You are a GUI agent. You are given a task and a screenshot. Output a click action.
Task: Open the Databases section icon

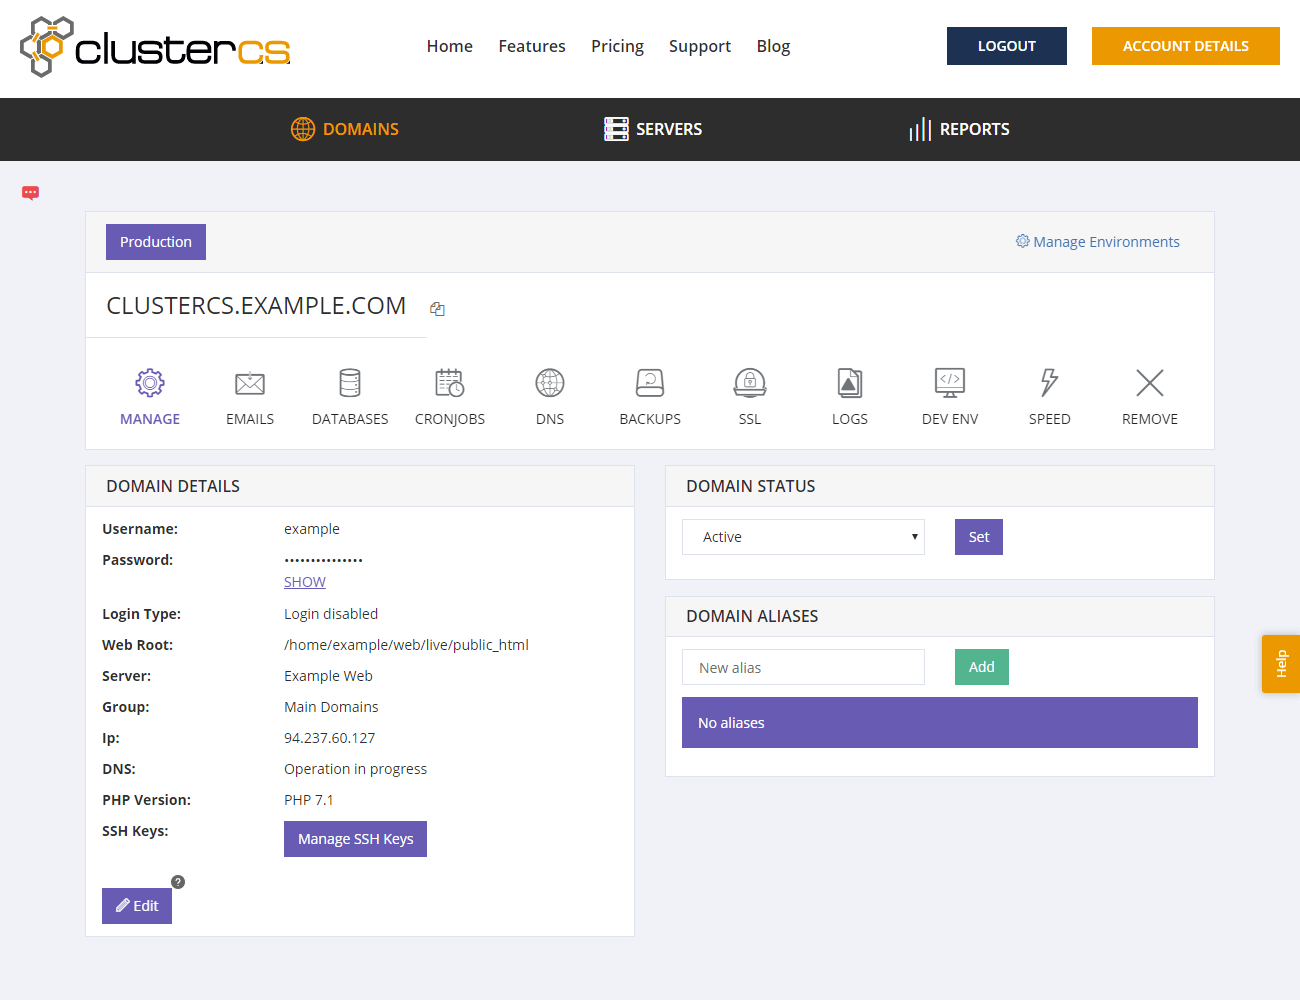(x=350, y=384)
